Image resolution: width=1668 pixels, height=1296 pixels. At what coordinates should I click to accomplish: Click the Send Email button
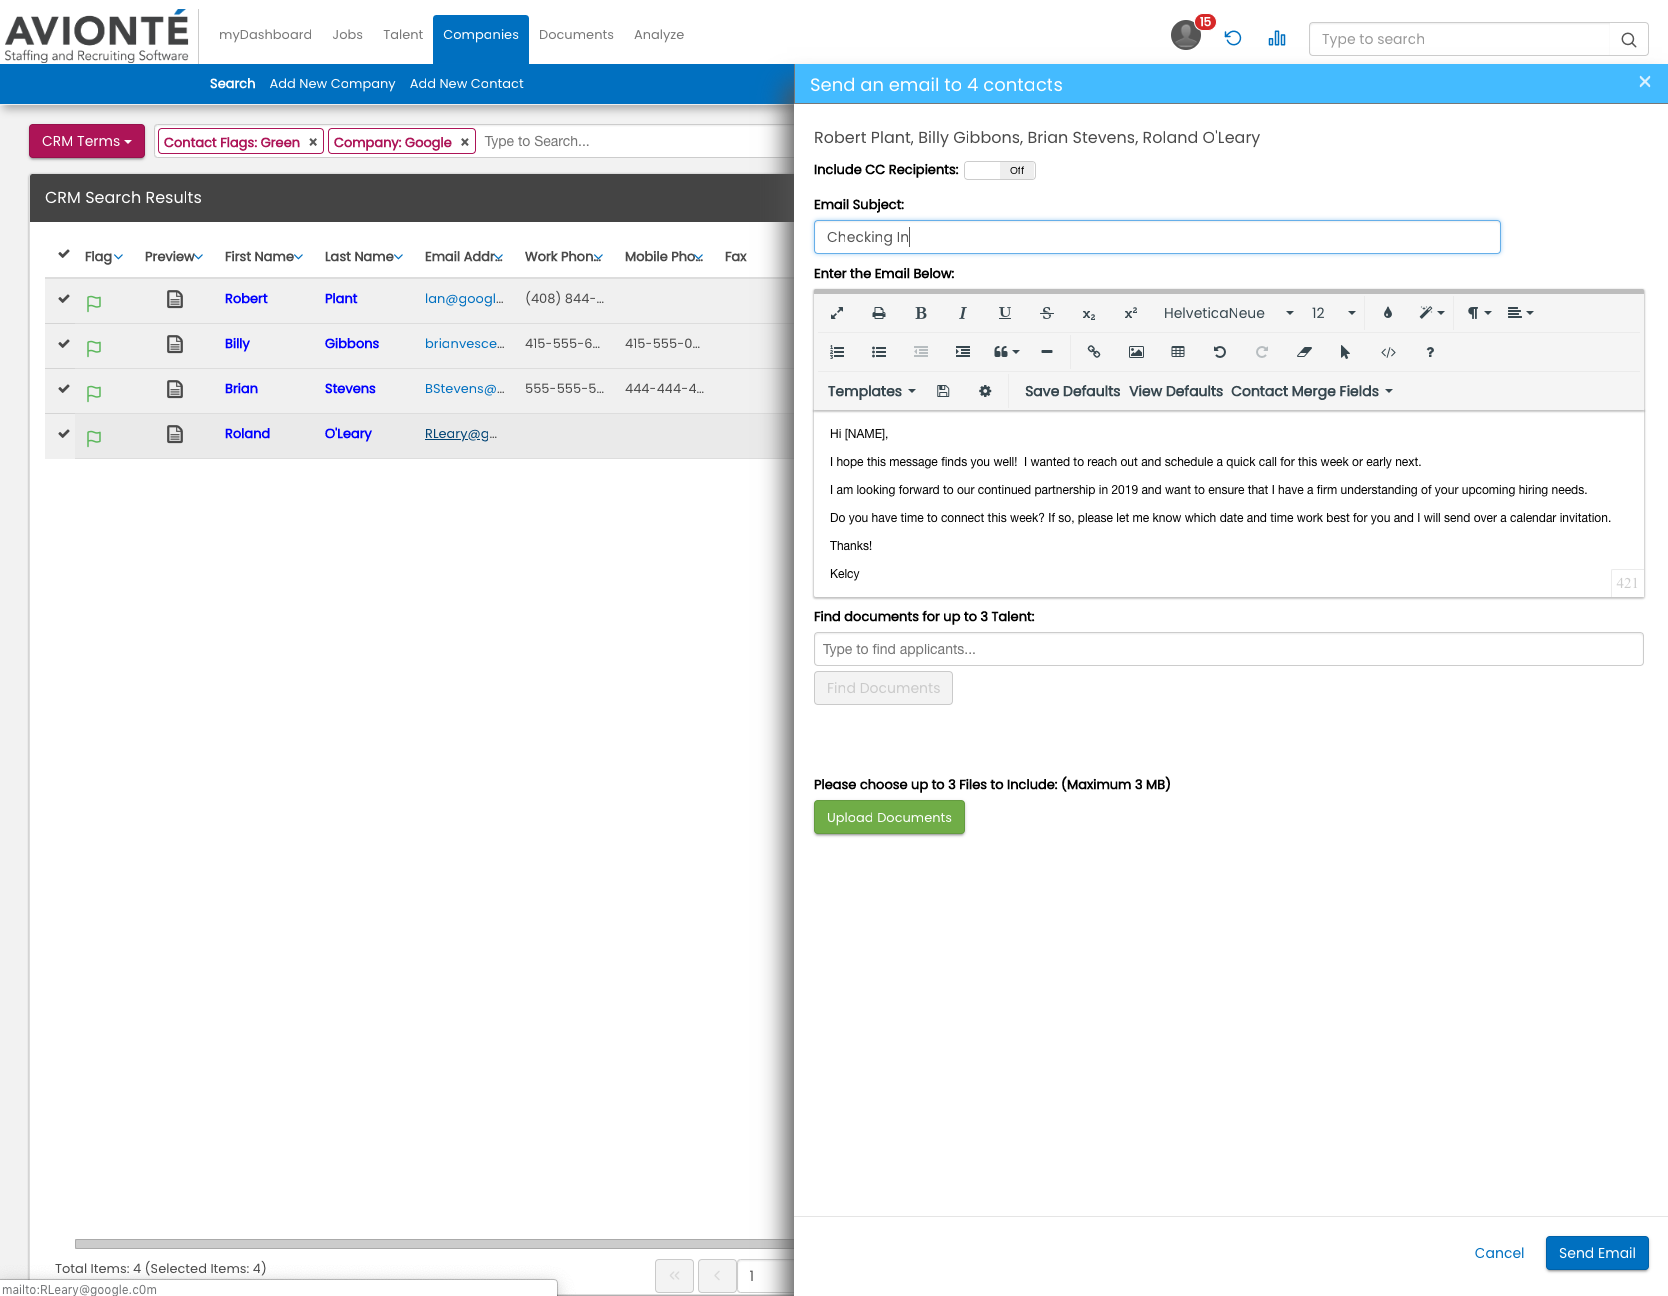[x=1596, y=1253]
